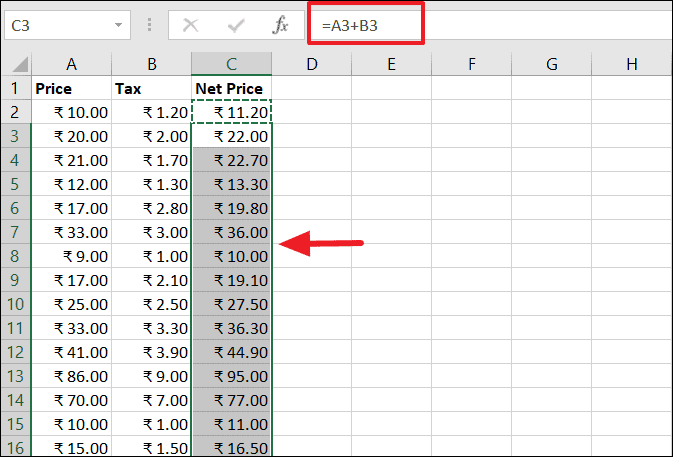
Task: Click cell B7 showing ₹ 3.00
Action: [x=152, y=232]
